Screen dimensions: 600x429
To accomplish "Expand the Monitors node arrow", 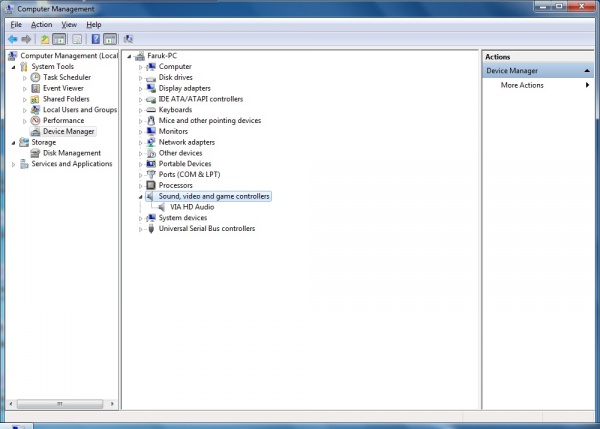I will click(x=140, y=132).
